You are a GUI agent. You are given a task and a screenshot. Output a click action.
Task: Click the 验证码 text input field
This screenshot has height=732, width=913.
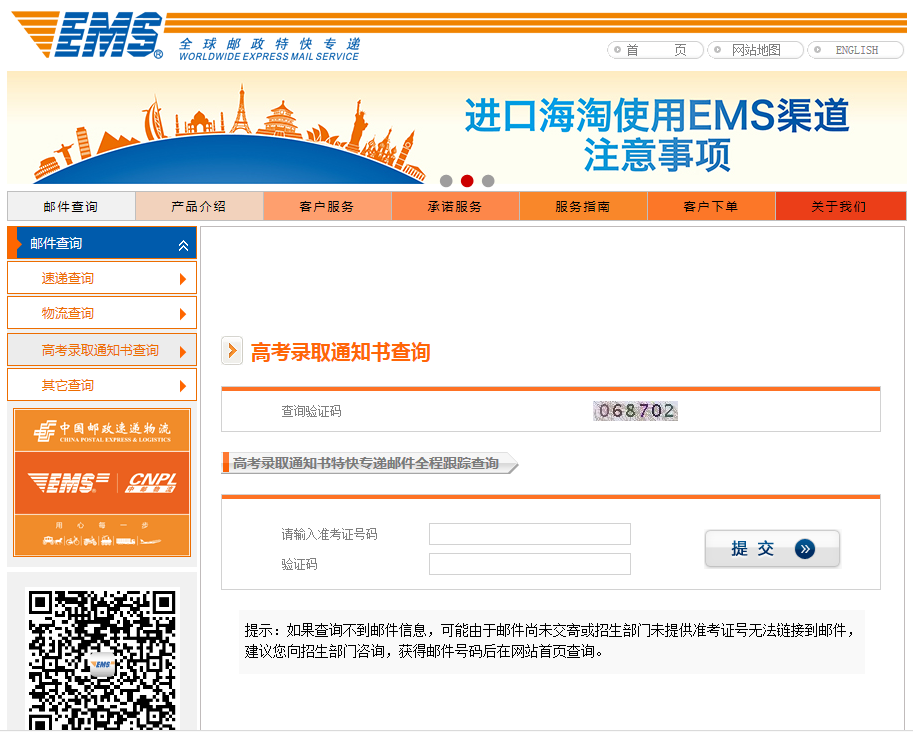530,564
